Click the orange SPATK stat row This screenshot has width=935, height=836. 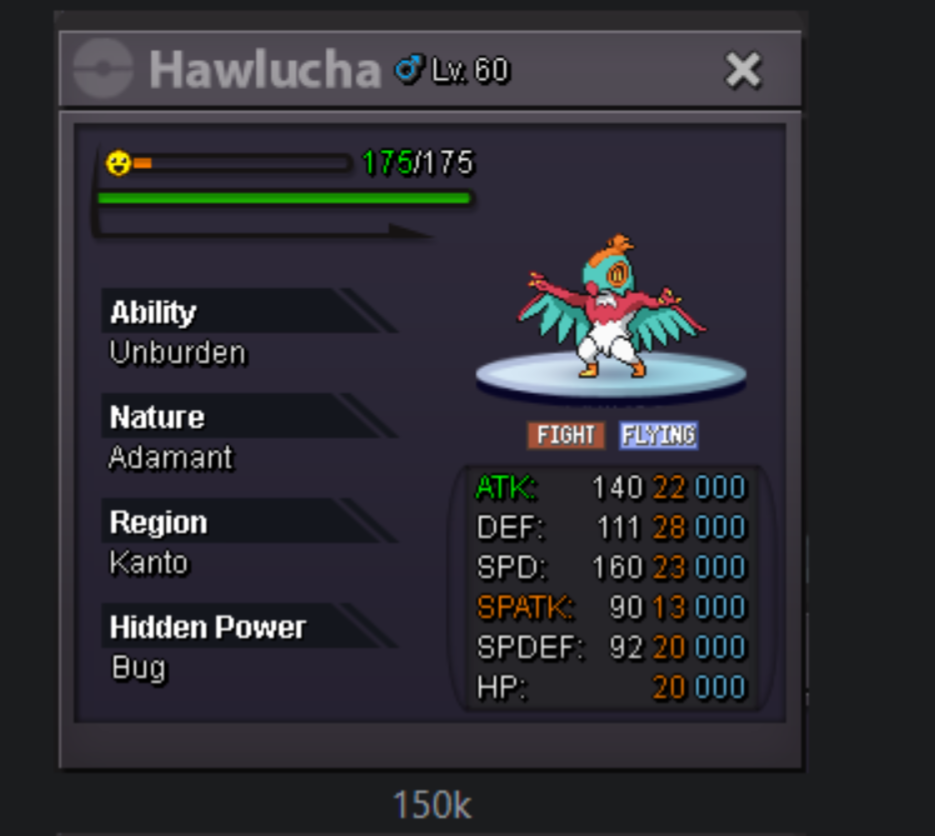[x=611, y=607]
